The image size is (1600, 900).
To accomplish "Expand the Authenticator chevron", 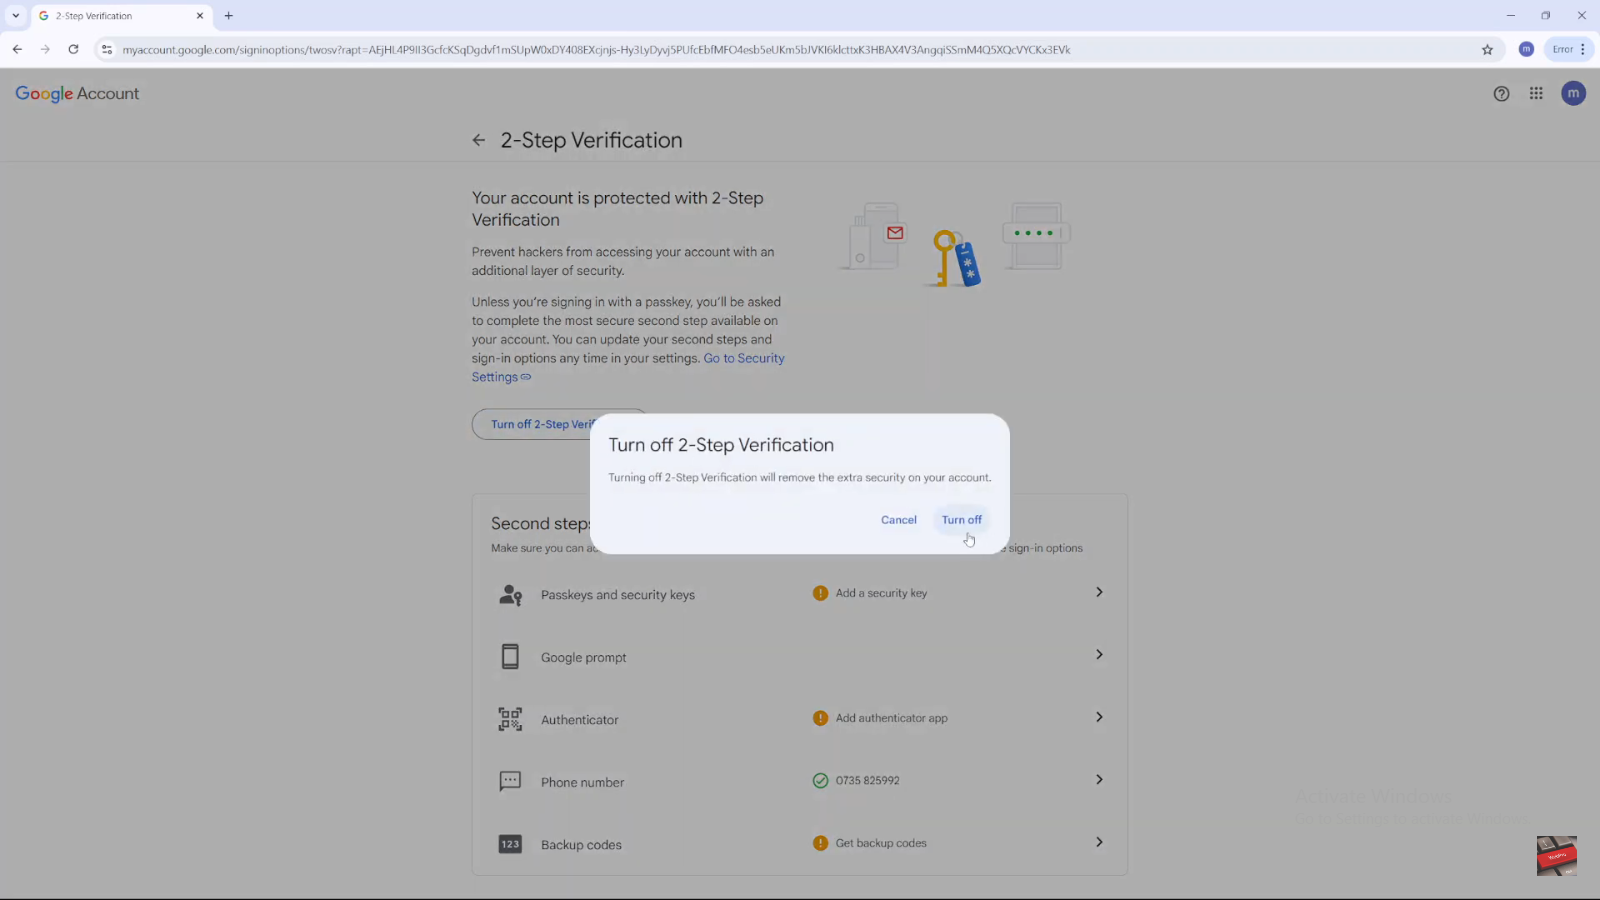I will tap(1099, 717).
